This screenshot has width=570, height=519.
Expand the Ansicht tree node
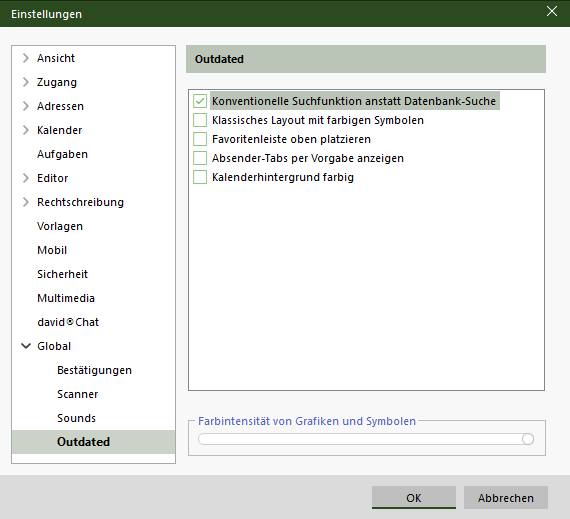click(25, 58)
